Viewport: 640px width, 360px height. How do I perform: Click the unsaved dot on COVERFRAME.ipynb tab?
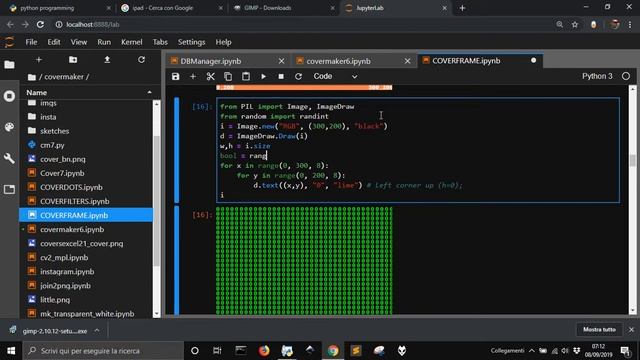click(x=533, y=60)
